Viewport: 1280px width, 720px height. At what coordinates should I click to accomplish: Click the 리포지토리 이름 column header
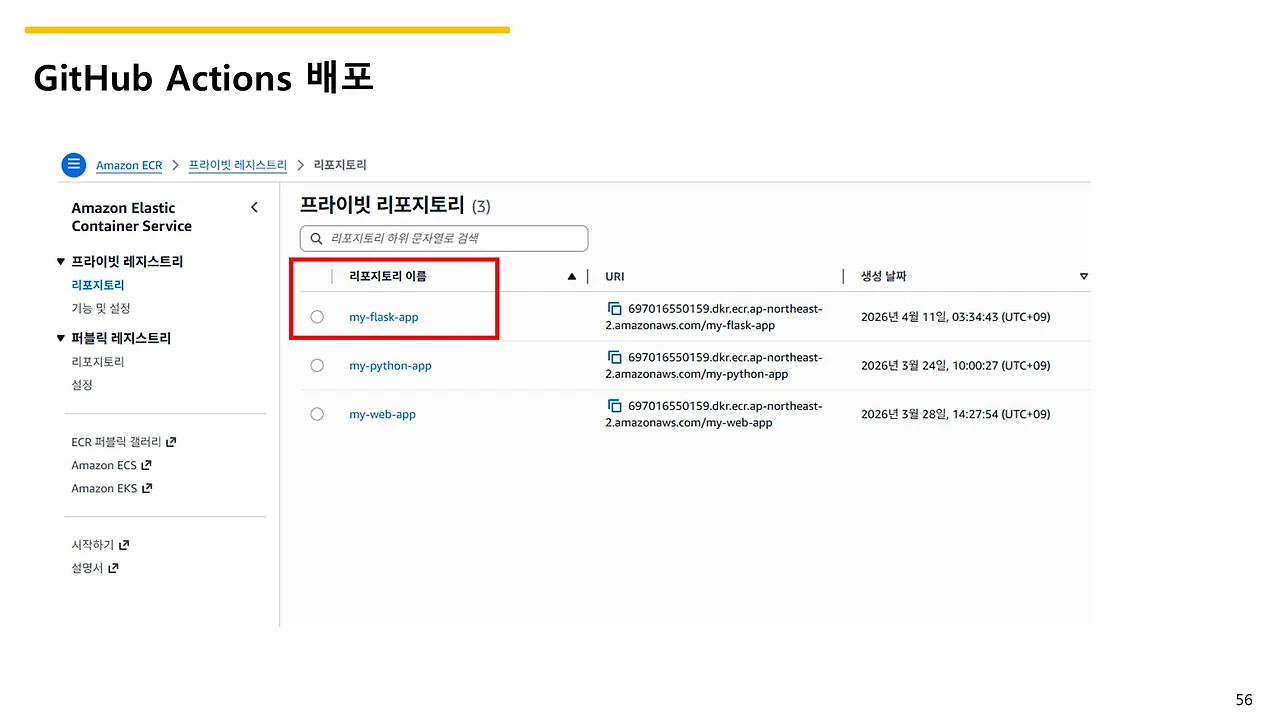(388, 277)
